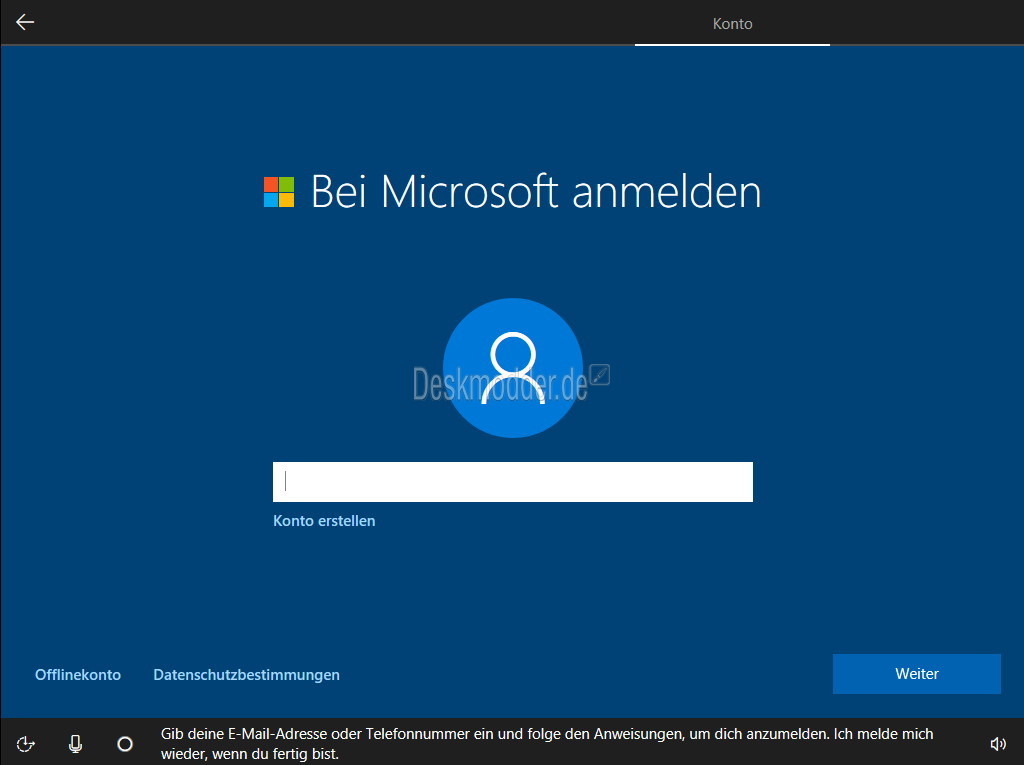Select the user avatar picture
The image size is (1024, 765).
[x=513, y=368]
